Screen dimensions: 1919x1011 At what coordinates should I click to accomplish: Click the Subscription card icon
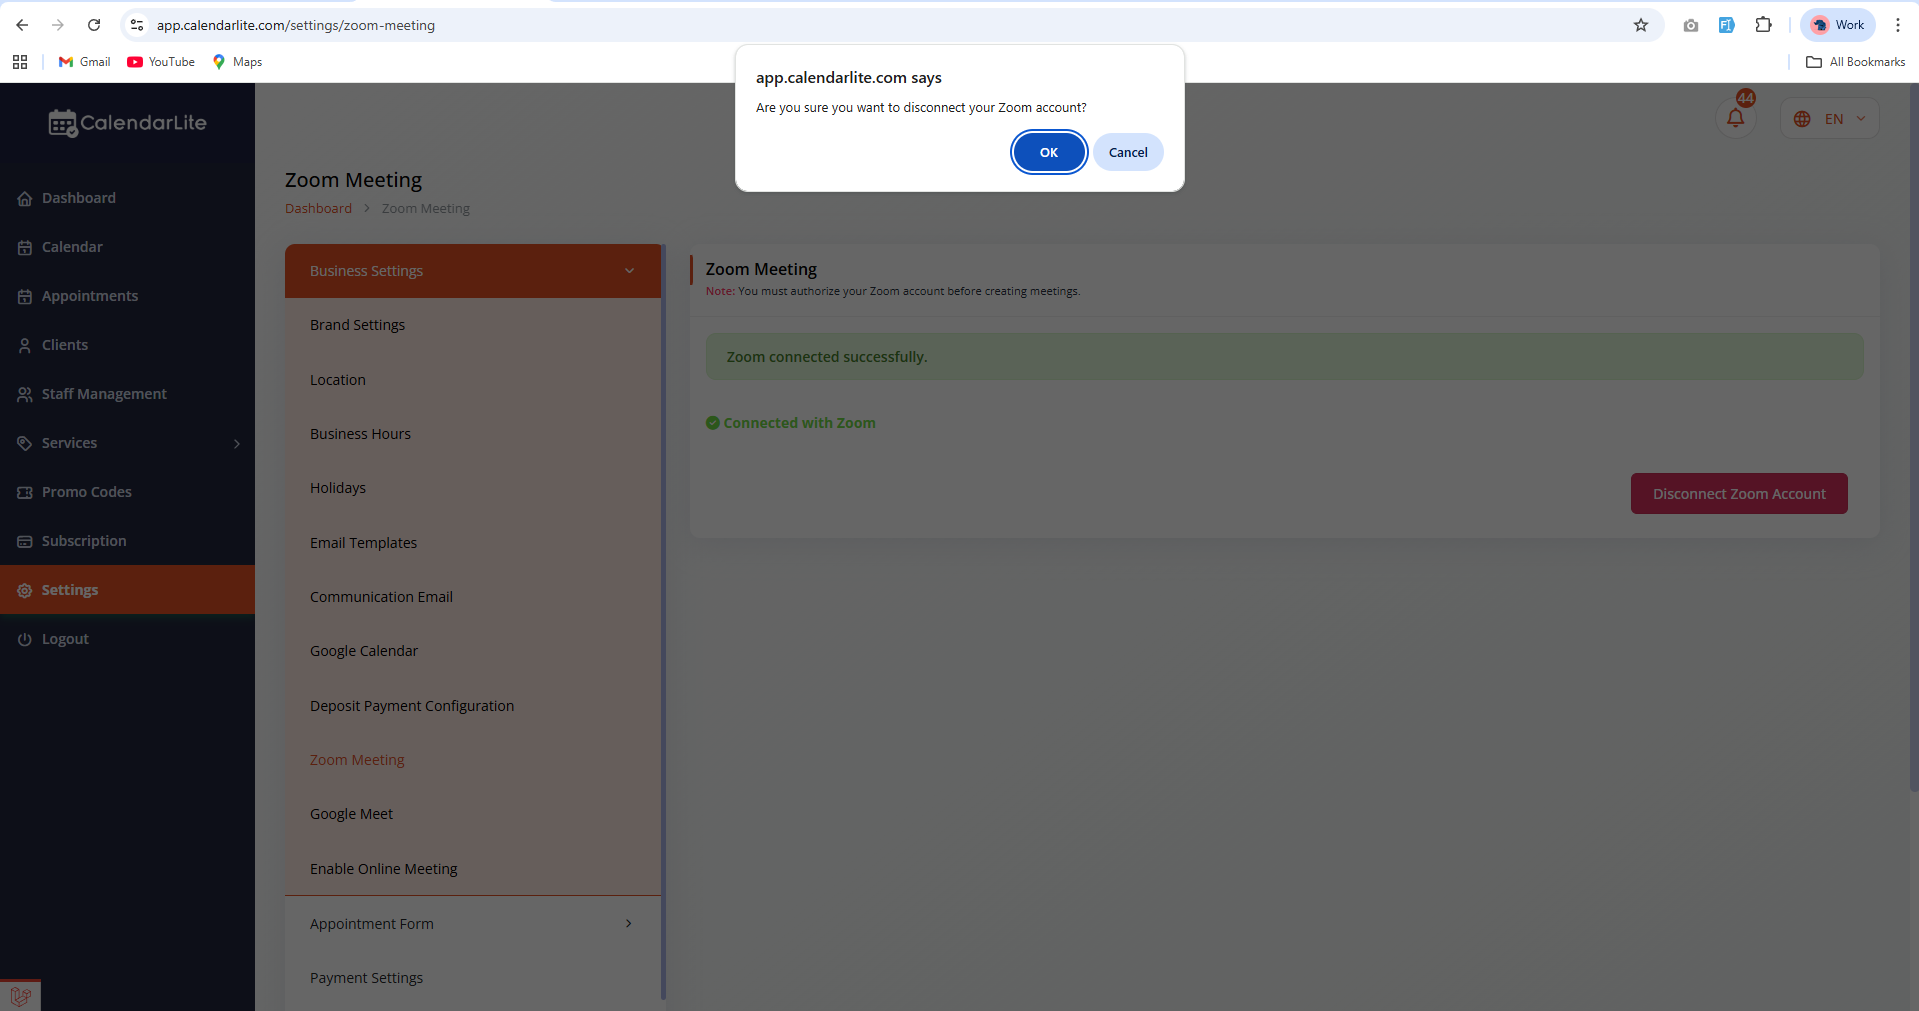(x=25, y=542)
